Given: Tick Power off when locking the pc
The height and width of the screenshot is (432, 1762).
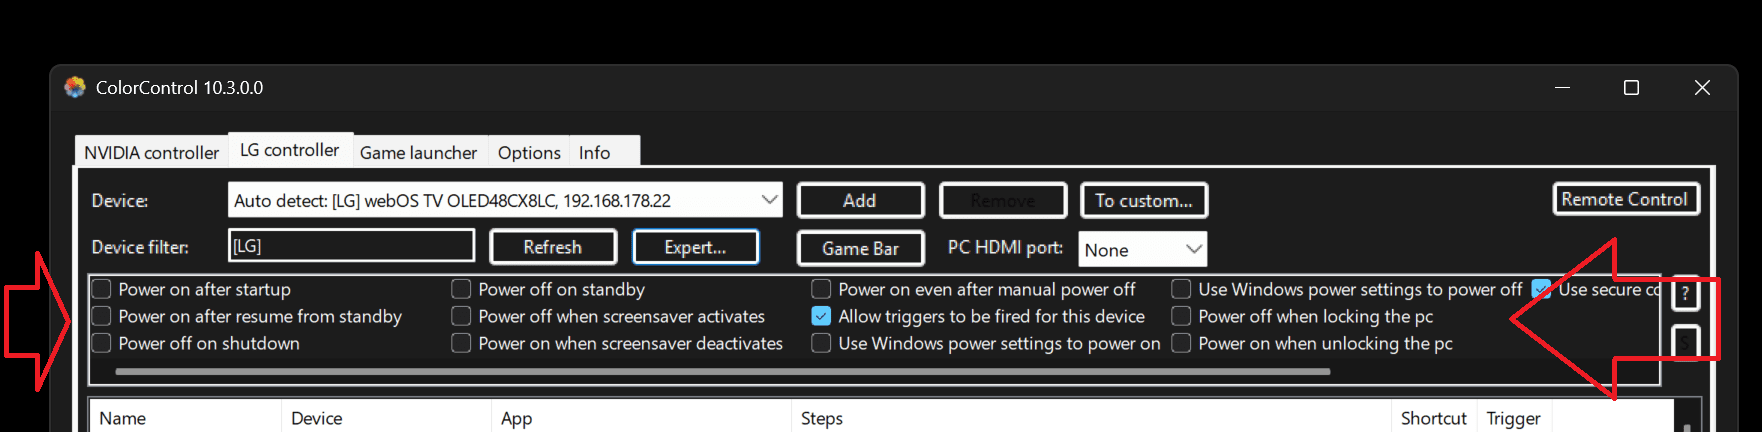Looking at the screenshot, I should [x=1181, y=317].
